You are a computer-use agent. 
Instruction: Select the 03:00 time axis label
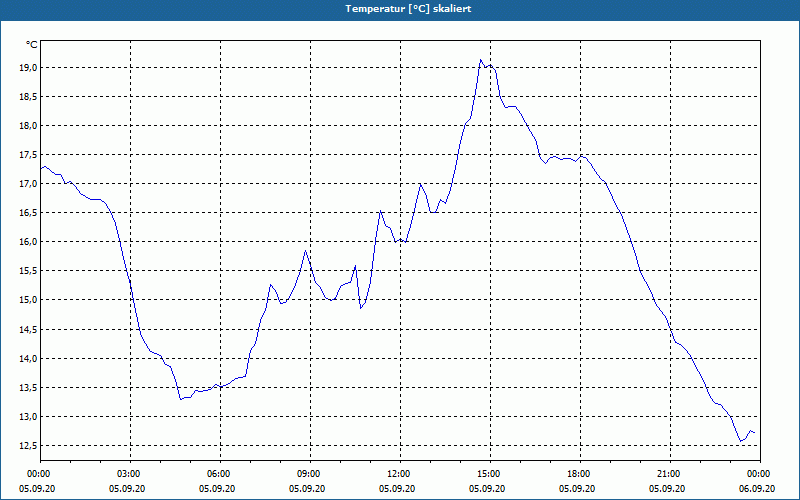[x=130, y=474]
